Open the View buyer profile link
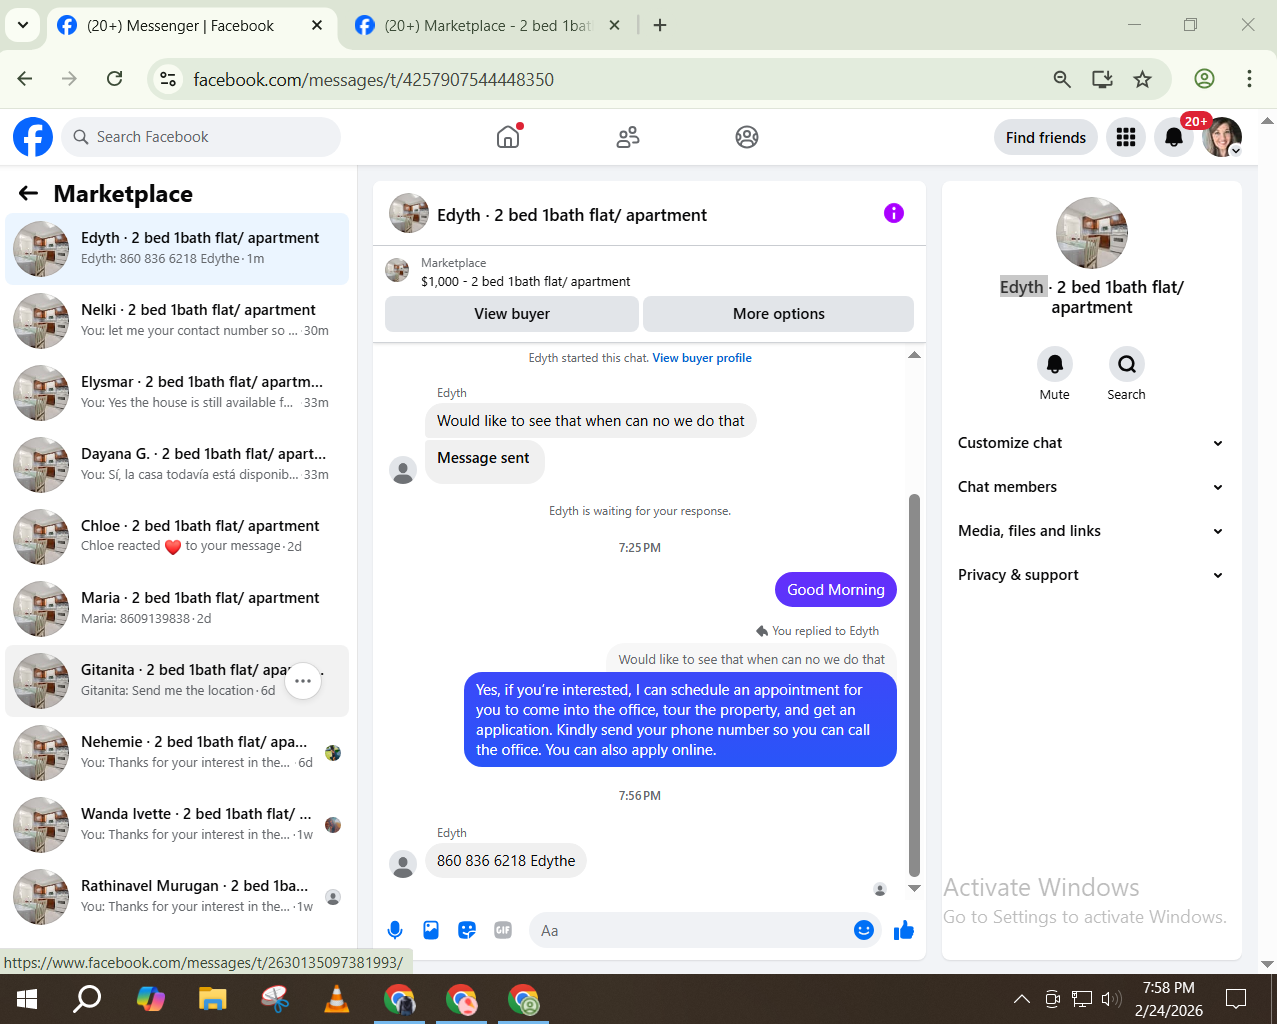Viewport: 1277px width, 1024px height. click(702, 358)
